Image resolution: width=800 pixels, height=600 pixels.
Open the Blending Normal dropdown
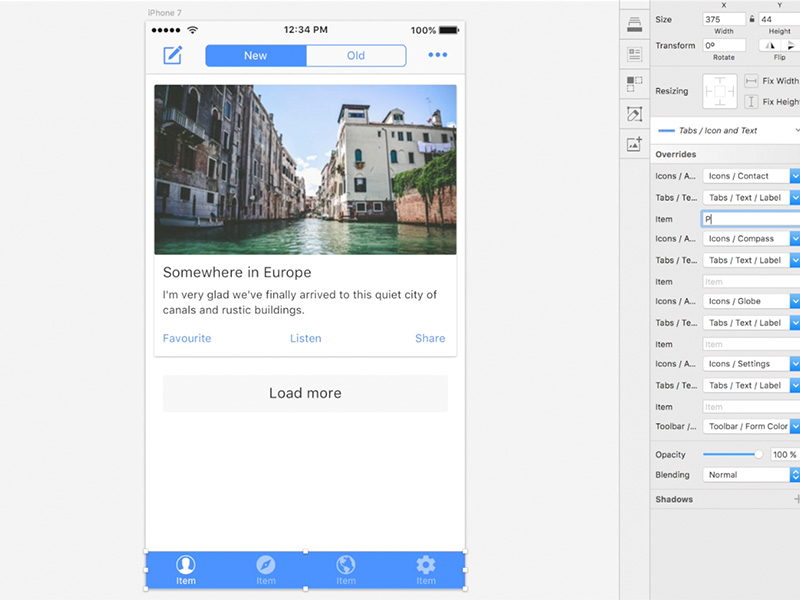(x=751, y=475)
